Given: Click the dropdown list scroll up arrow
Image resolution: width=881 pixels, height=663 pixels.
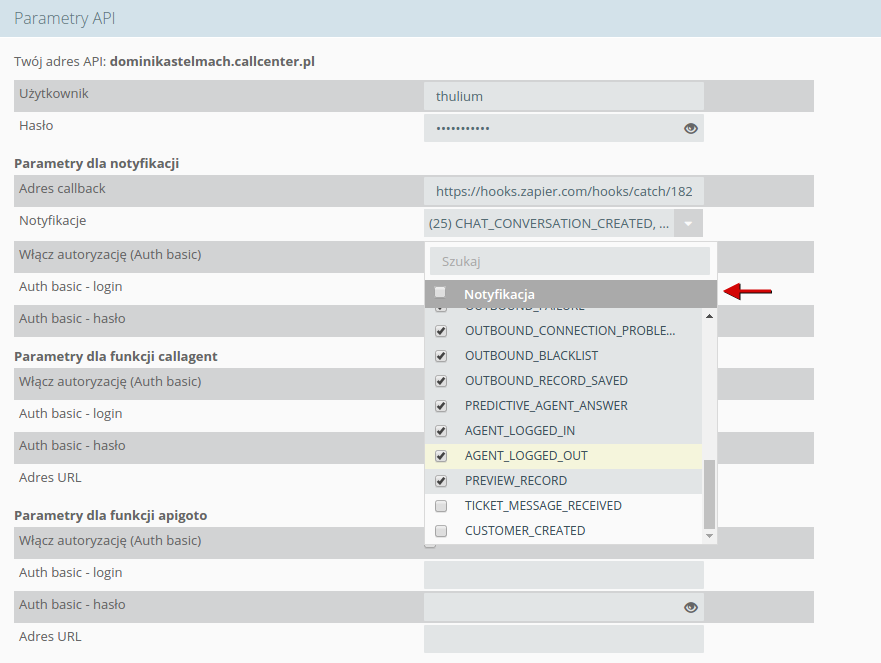Looking at the screenshot, I should (x=709, y=316).
